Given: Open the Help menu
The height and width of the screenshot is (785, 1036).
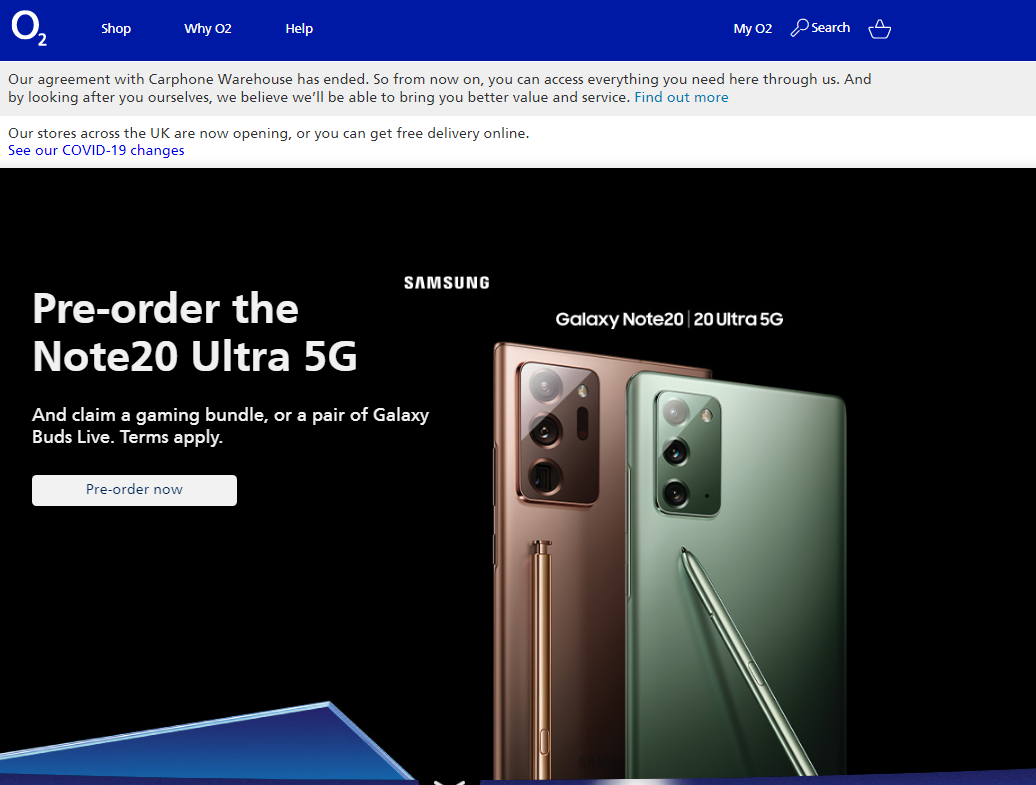Looking at the screenshot, I should (299, 28).
